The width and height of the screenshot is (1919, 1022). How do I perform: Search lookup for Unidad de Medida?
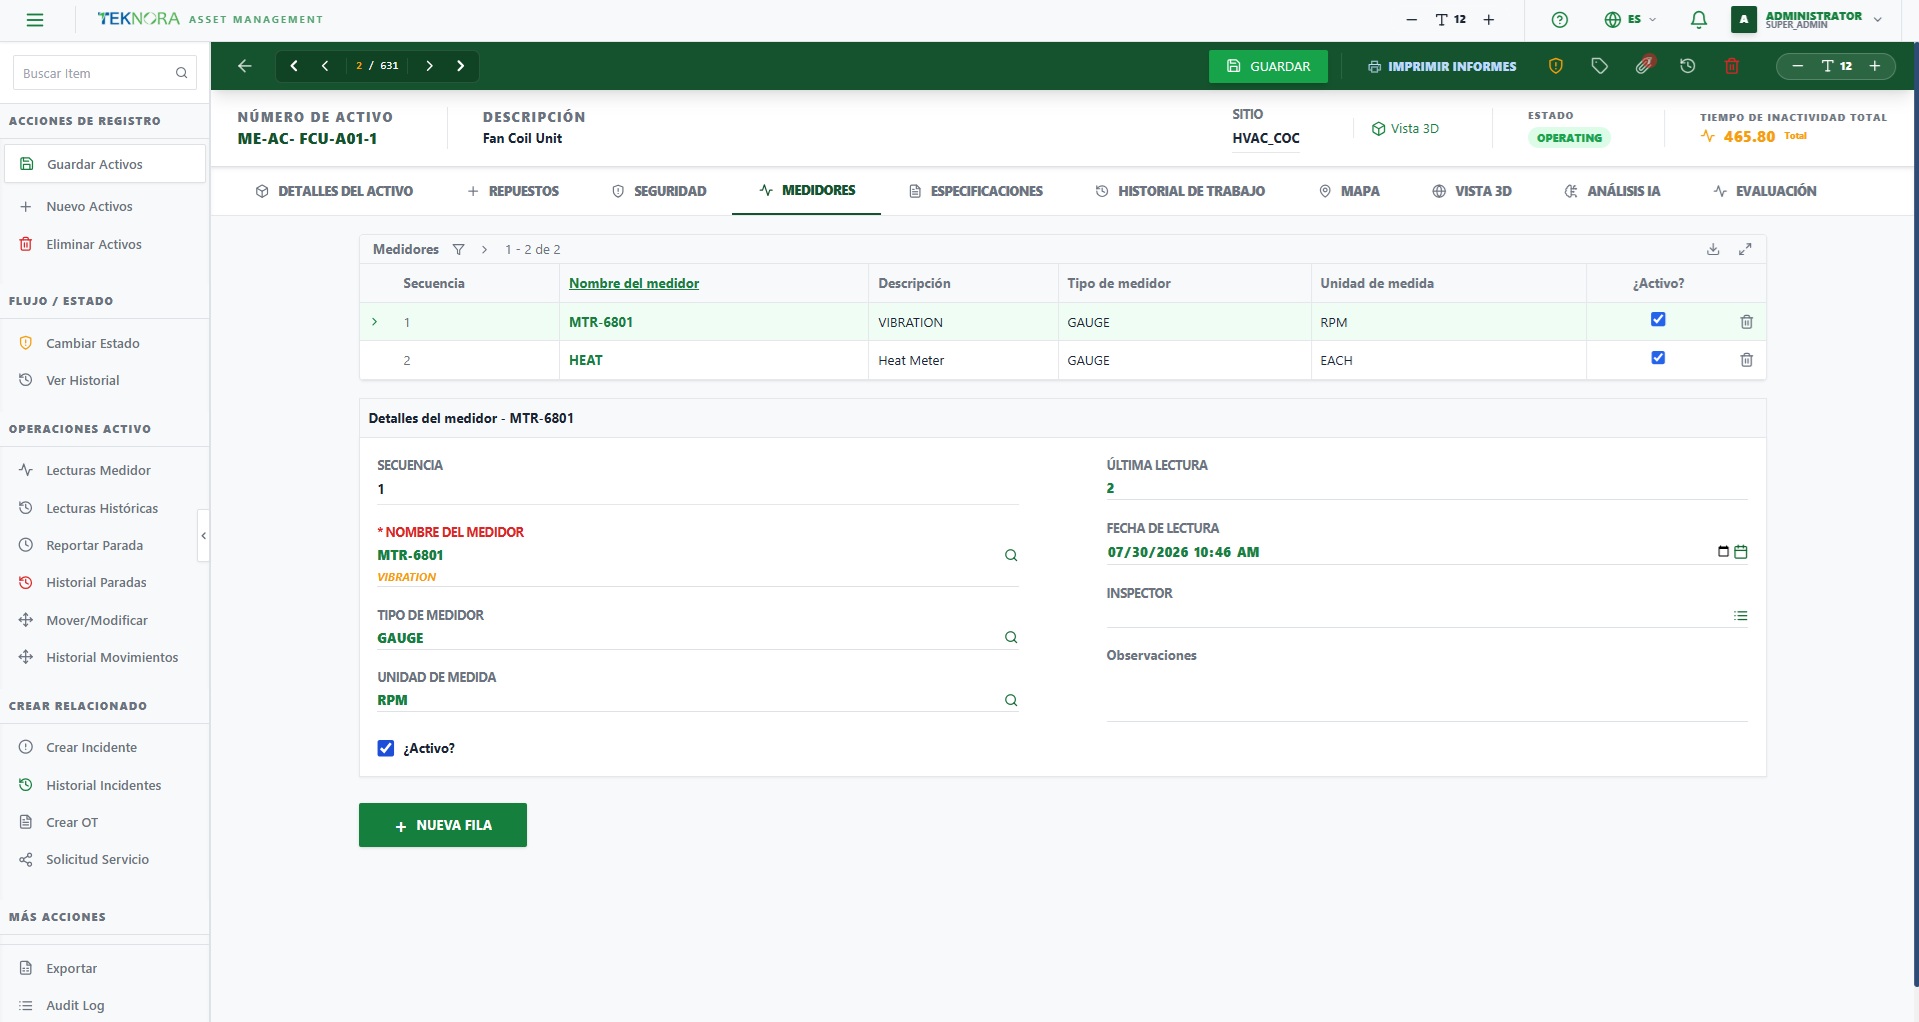[1011, 701]
